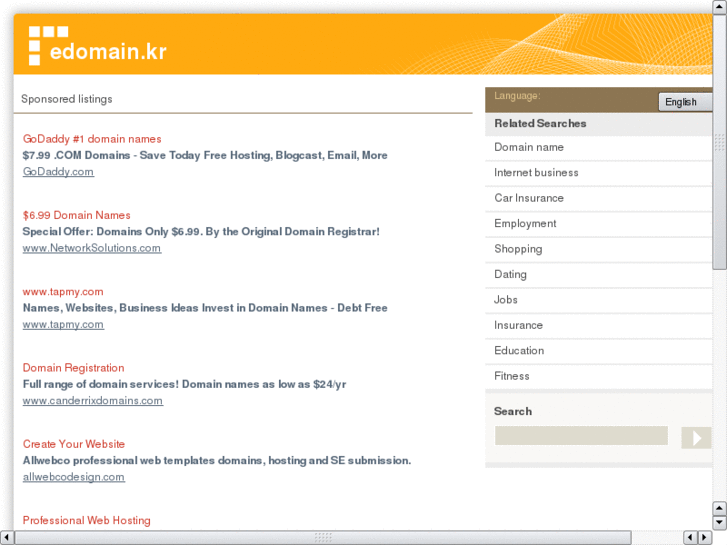Open the Professional Web Hosting listing
The width and height of the screenshot is (727, 545).
[x=87, y=520]
